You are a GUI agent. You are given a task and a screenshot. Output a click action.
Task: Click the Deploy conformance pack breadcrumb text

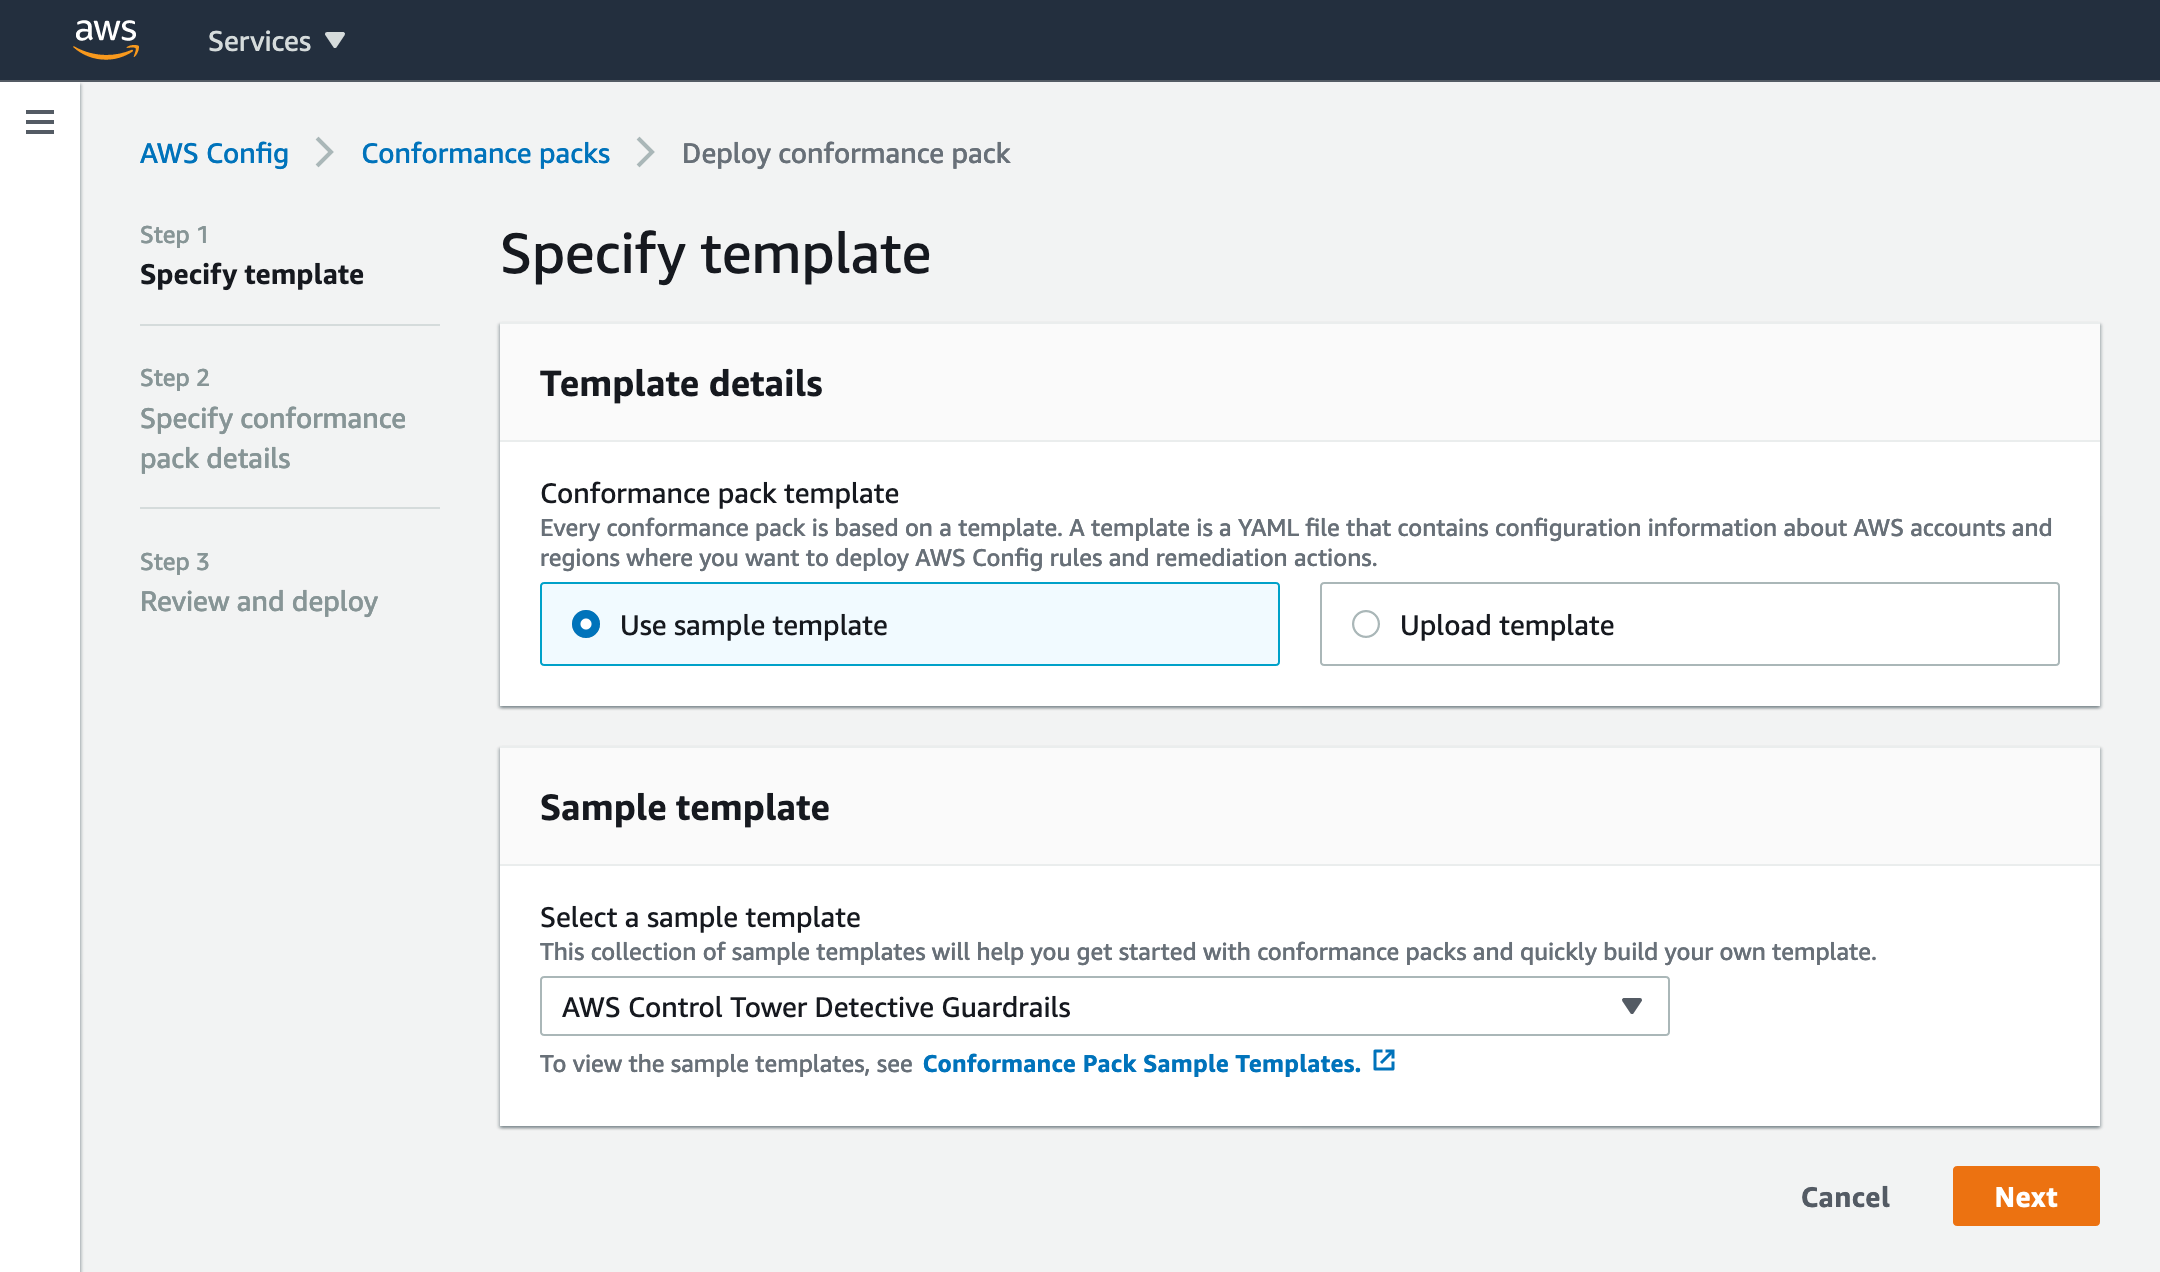click(846, 153)
